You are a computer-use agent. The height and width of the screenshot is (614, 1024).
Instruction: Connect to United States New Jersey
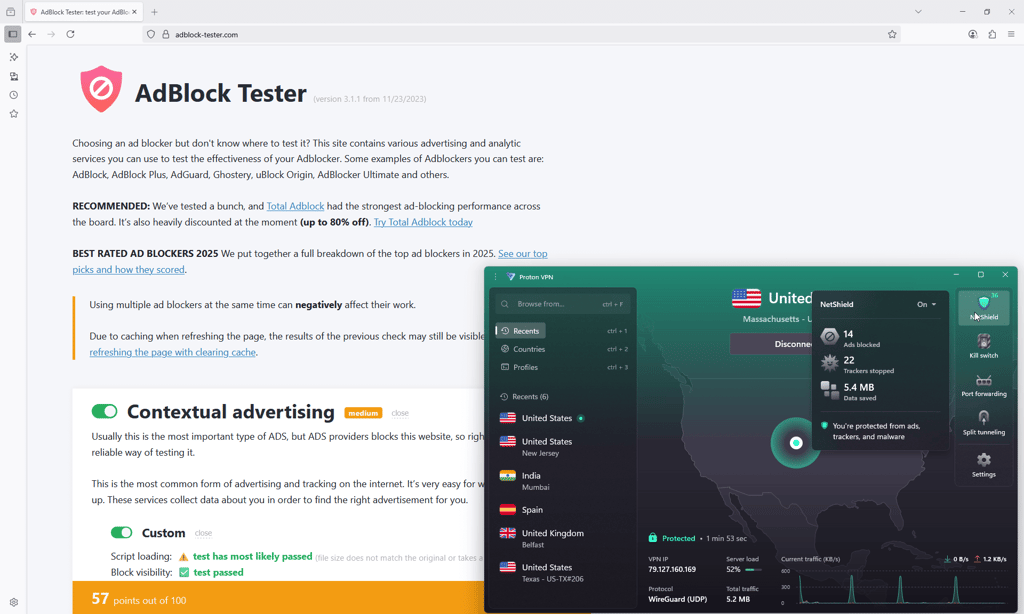(562, 447)
